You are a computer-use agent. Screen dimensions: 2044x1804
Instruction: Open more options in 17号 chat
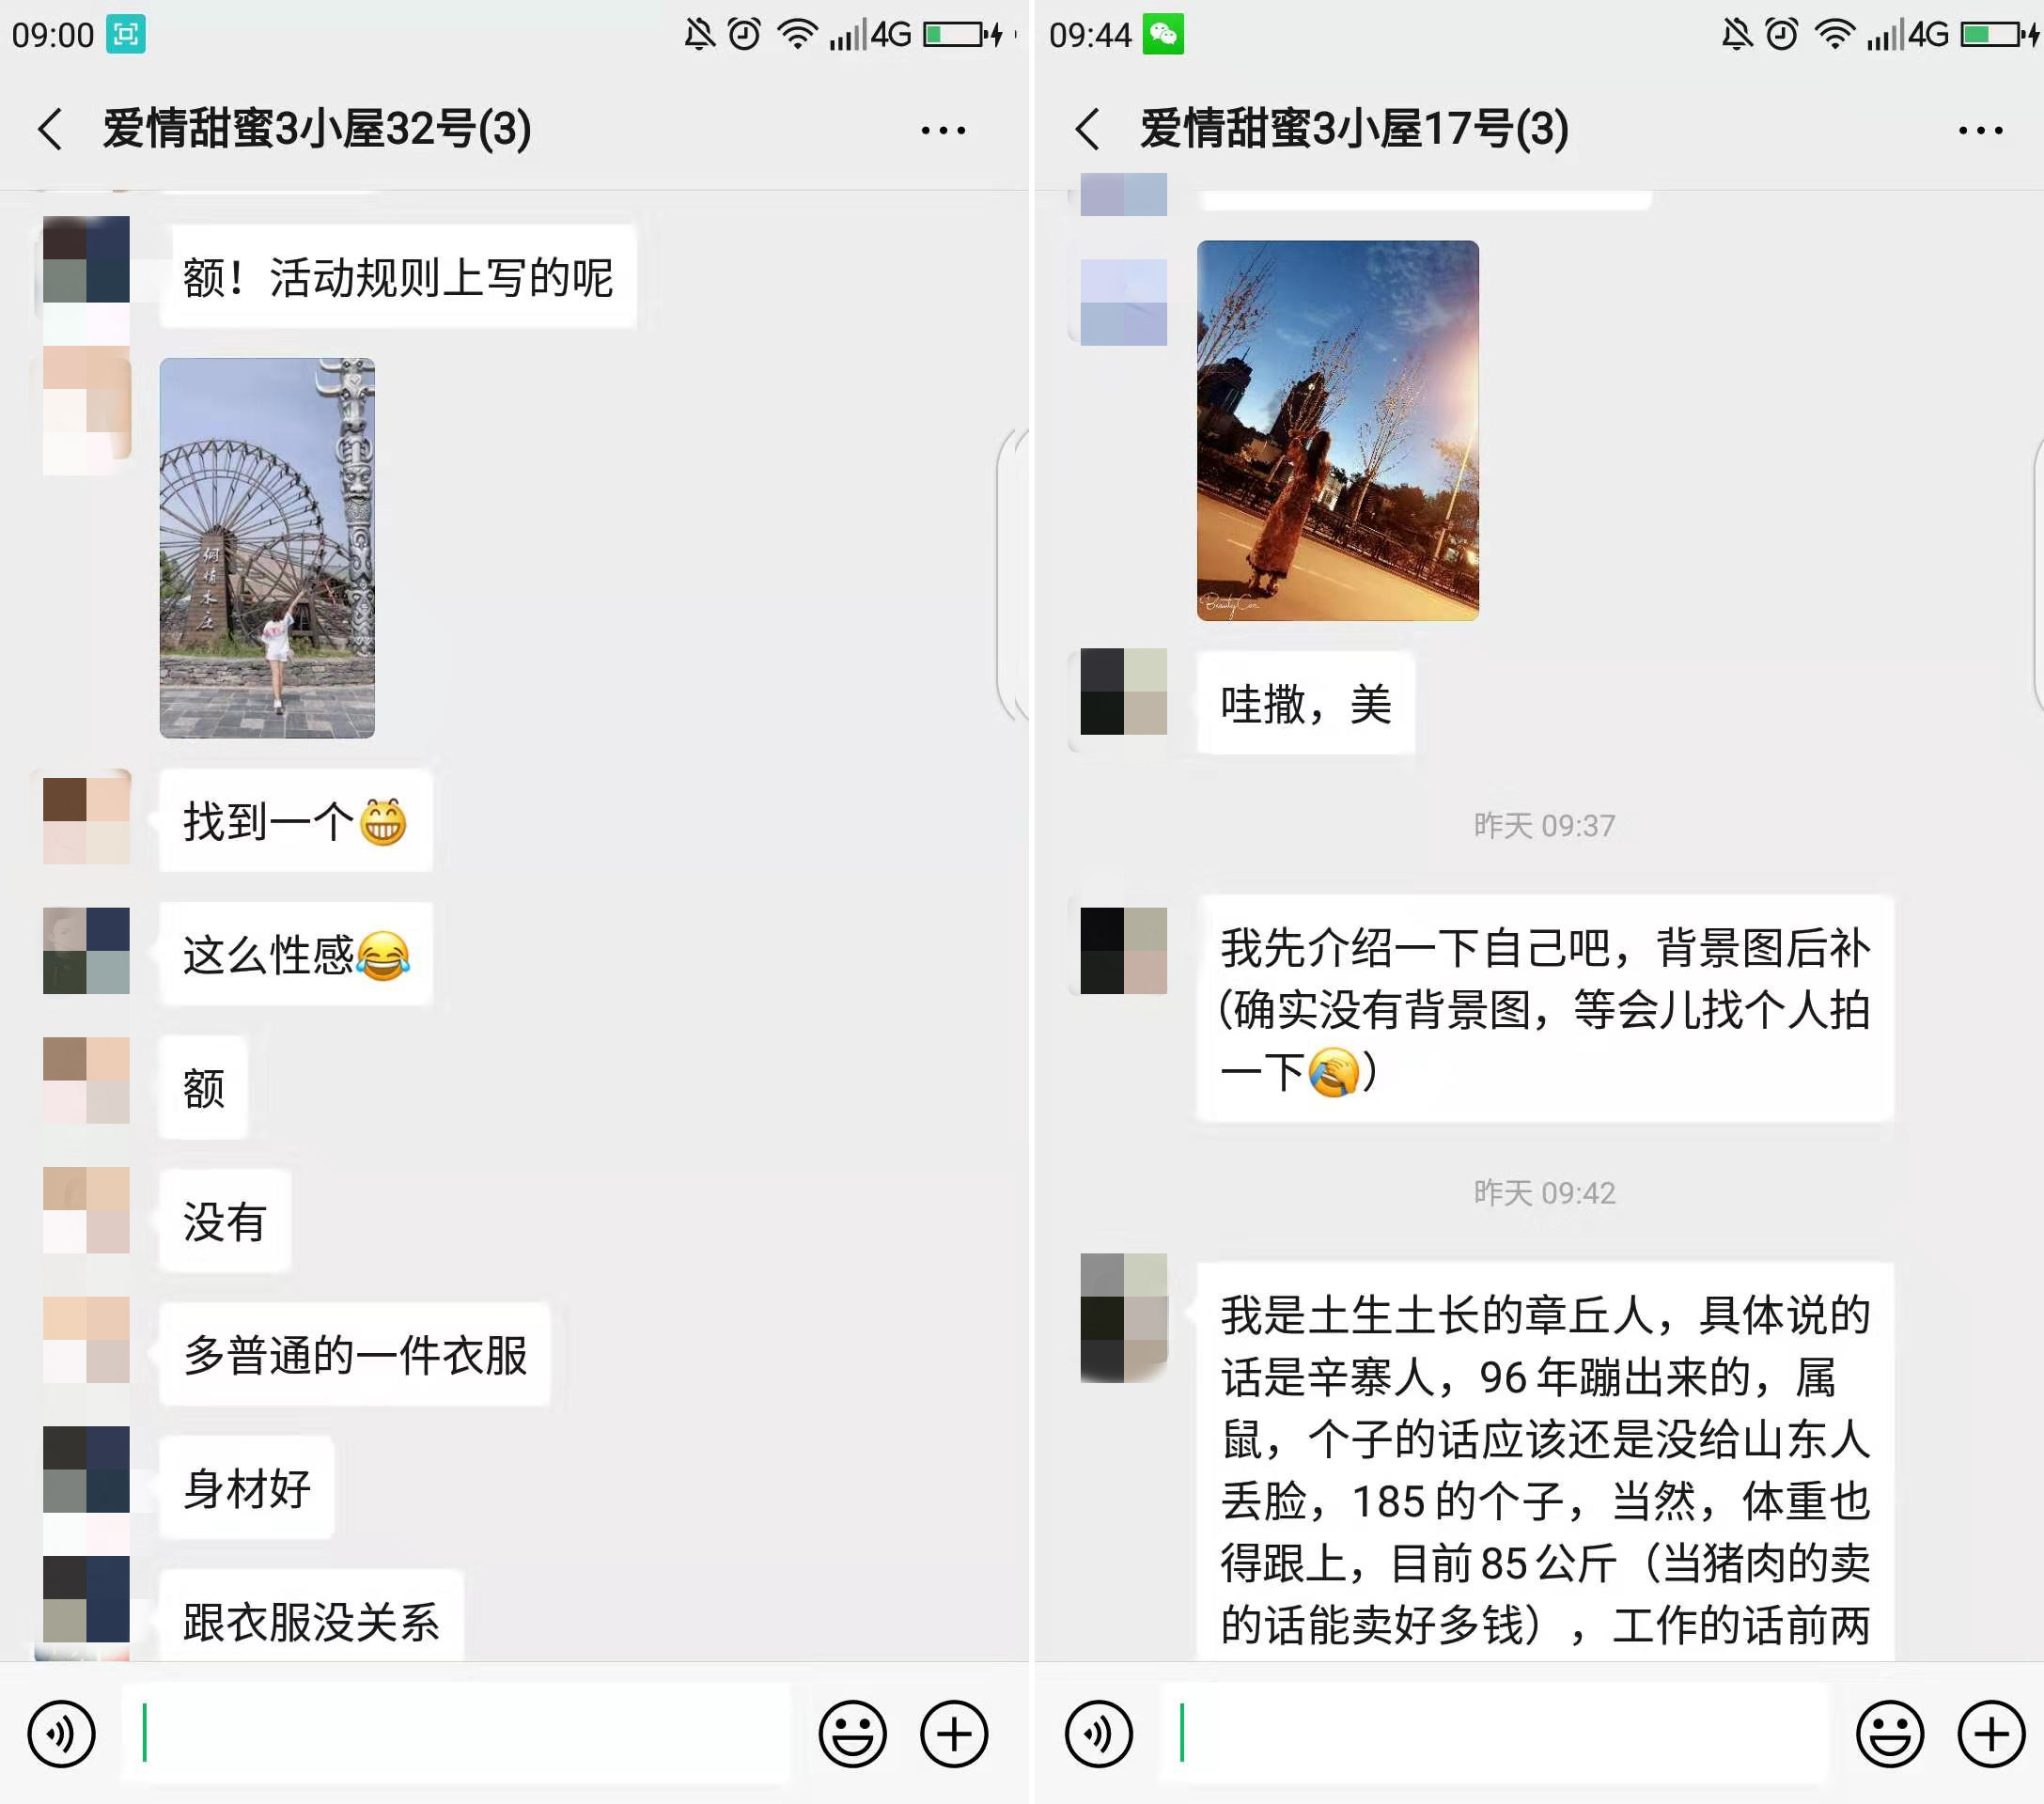click(1980, 130)
